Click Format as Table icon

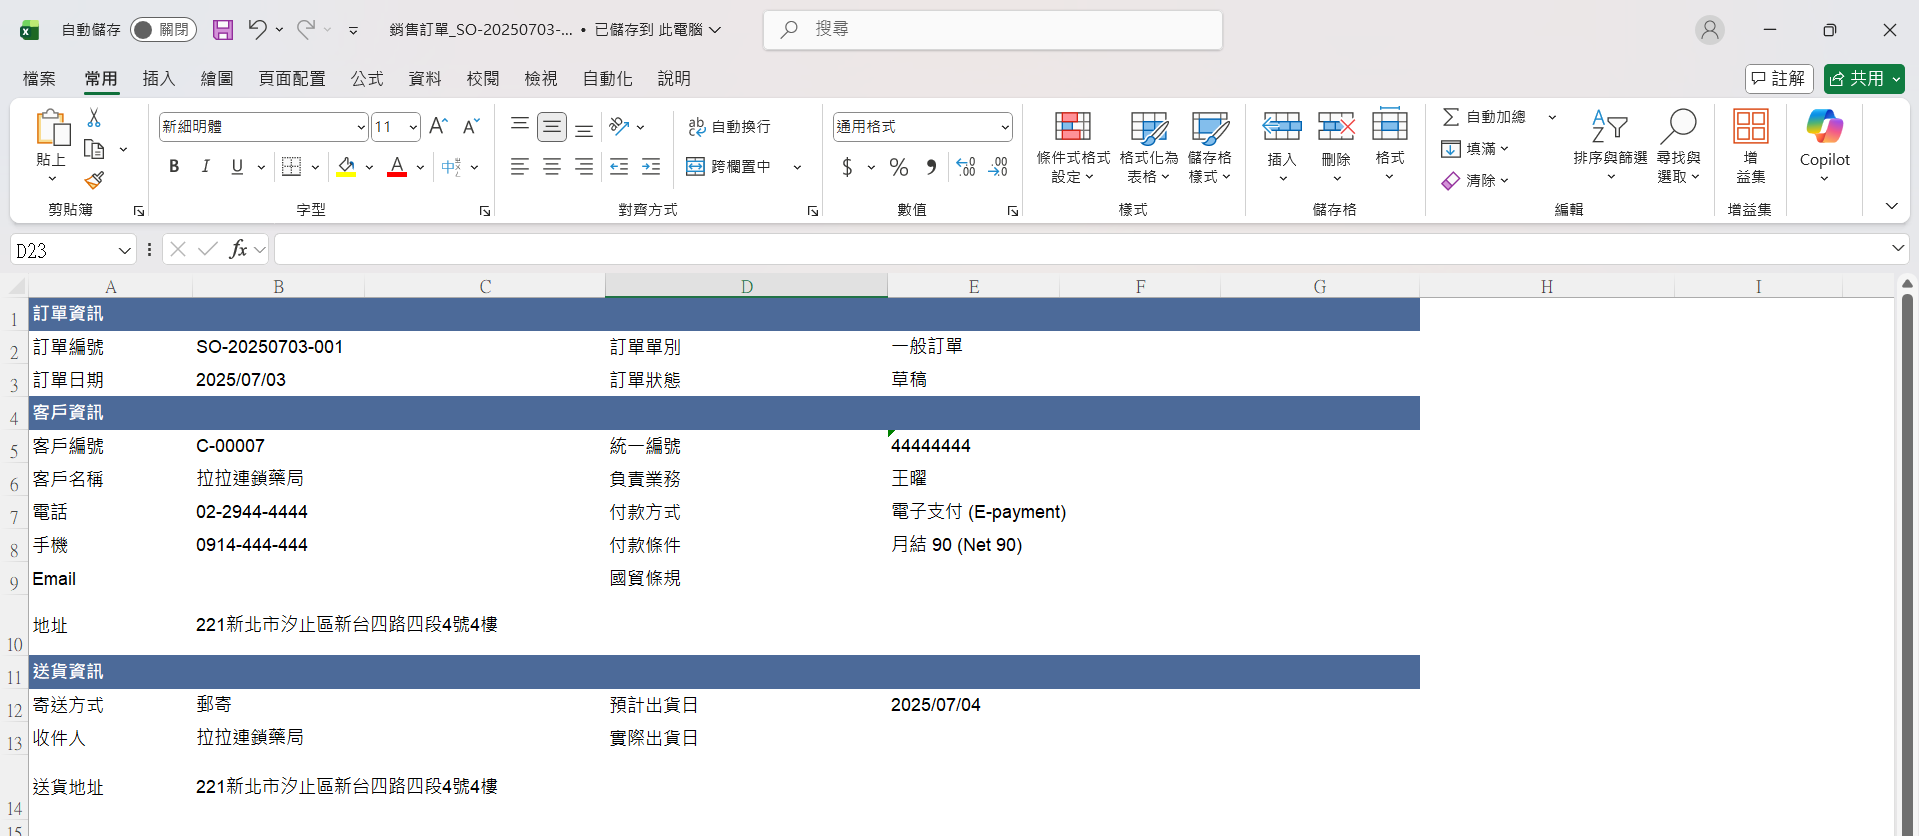(x=1148, y=147)
